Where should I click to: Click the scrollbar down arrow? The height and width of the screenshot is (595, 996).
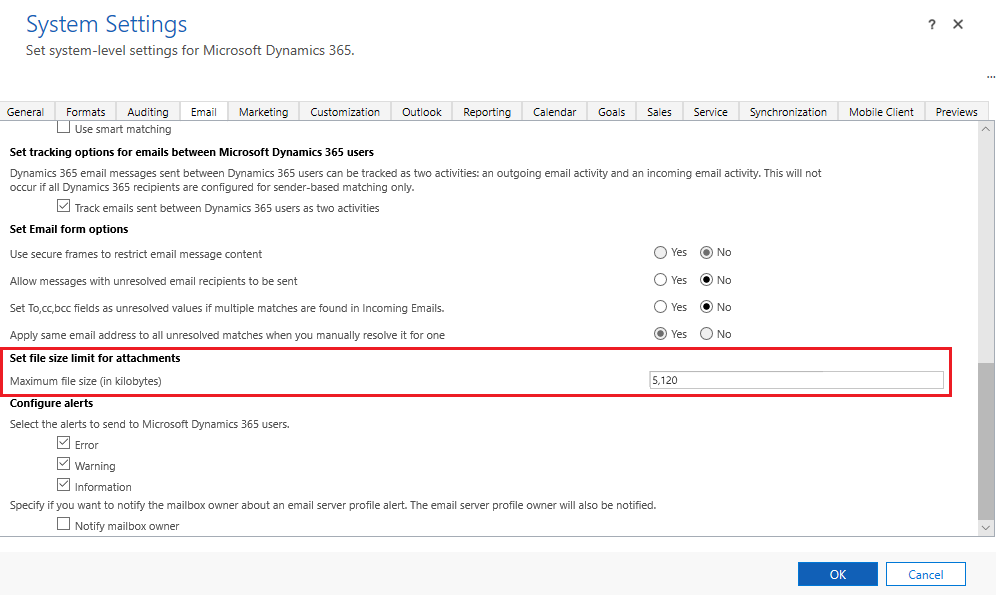click(x=986, y=528)
